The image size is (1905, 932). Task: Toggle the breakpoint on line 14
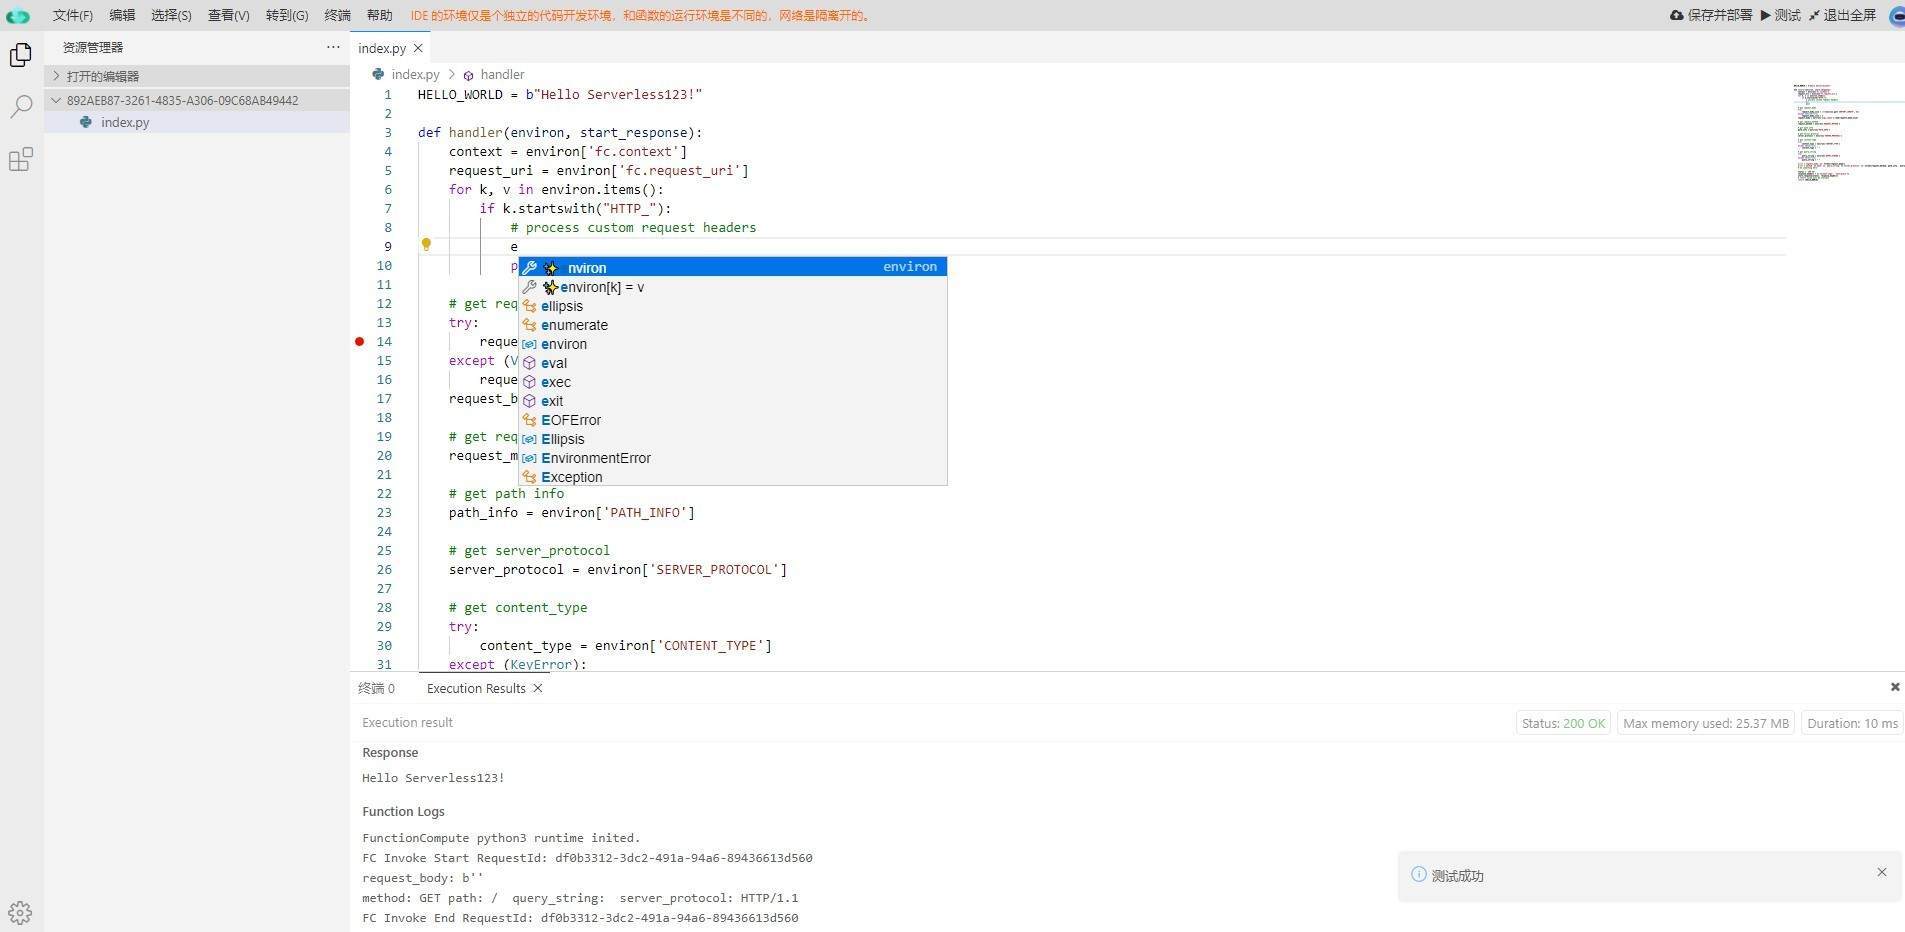coord(360,342)
